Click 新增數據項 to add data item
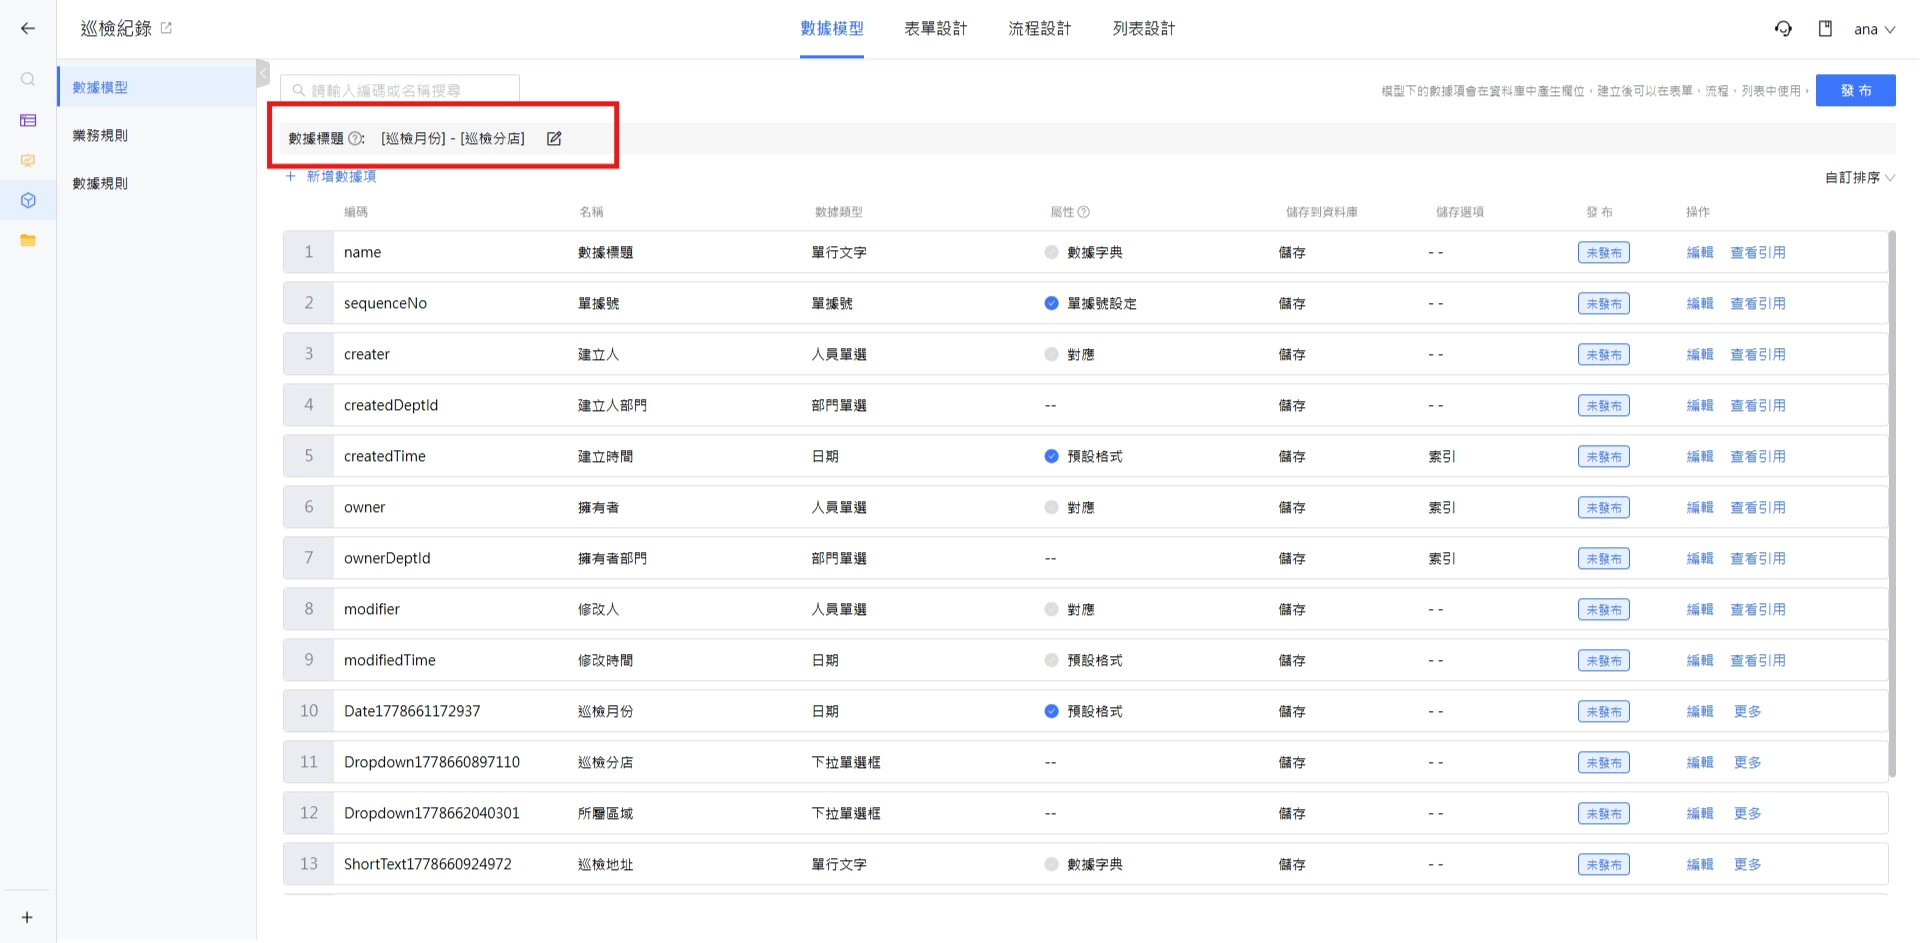 (331, 176)
